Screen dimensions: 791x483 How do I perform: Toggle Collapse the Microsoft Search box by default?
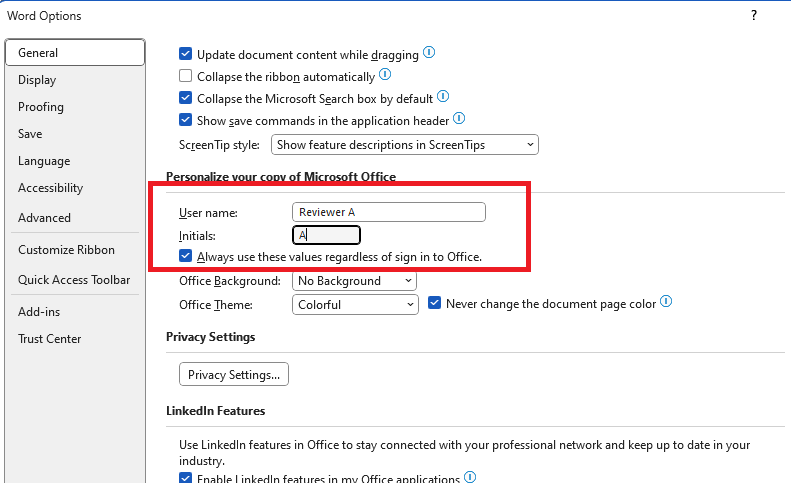pos(186,97)
